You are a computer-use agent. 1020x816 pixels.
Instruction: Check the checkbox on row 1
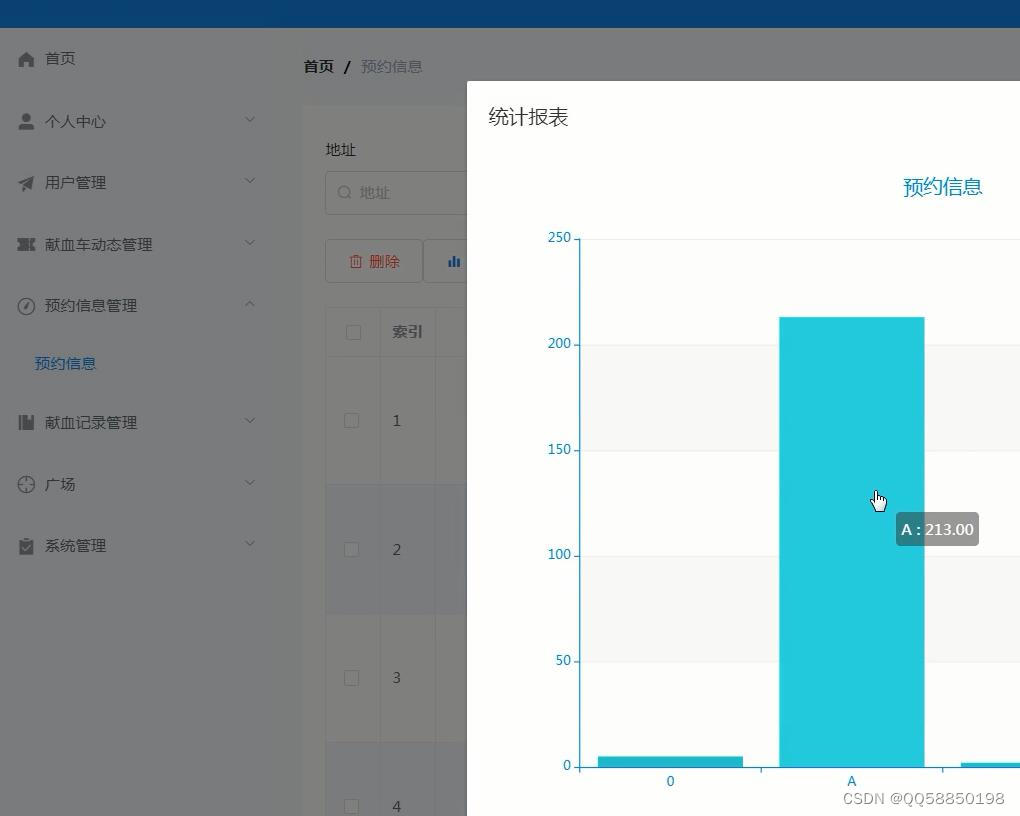[x=351, y=420]
